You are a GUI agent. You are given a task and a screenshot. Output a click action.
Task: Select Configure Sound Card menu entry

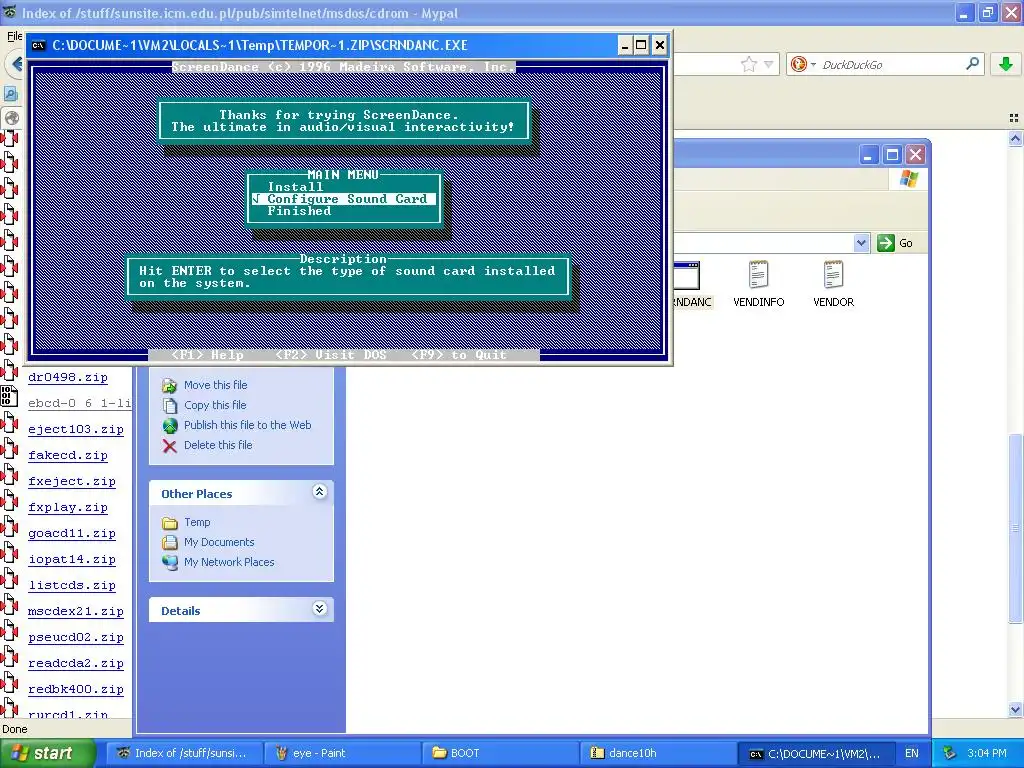click(x=344, y=199)
